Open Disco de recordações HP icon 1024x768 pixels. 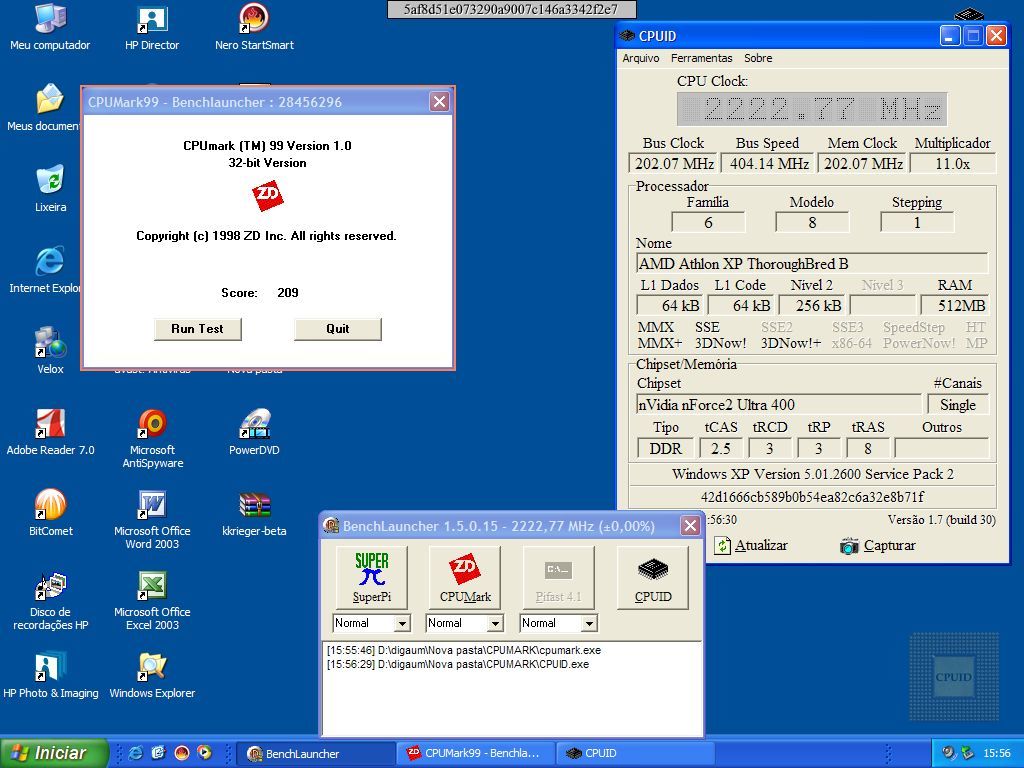tap(50, 600)
